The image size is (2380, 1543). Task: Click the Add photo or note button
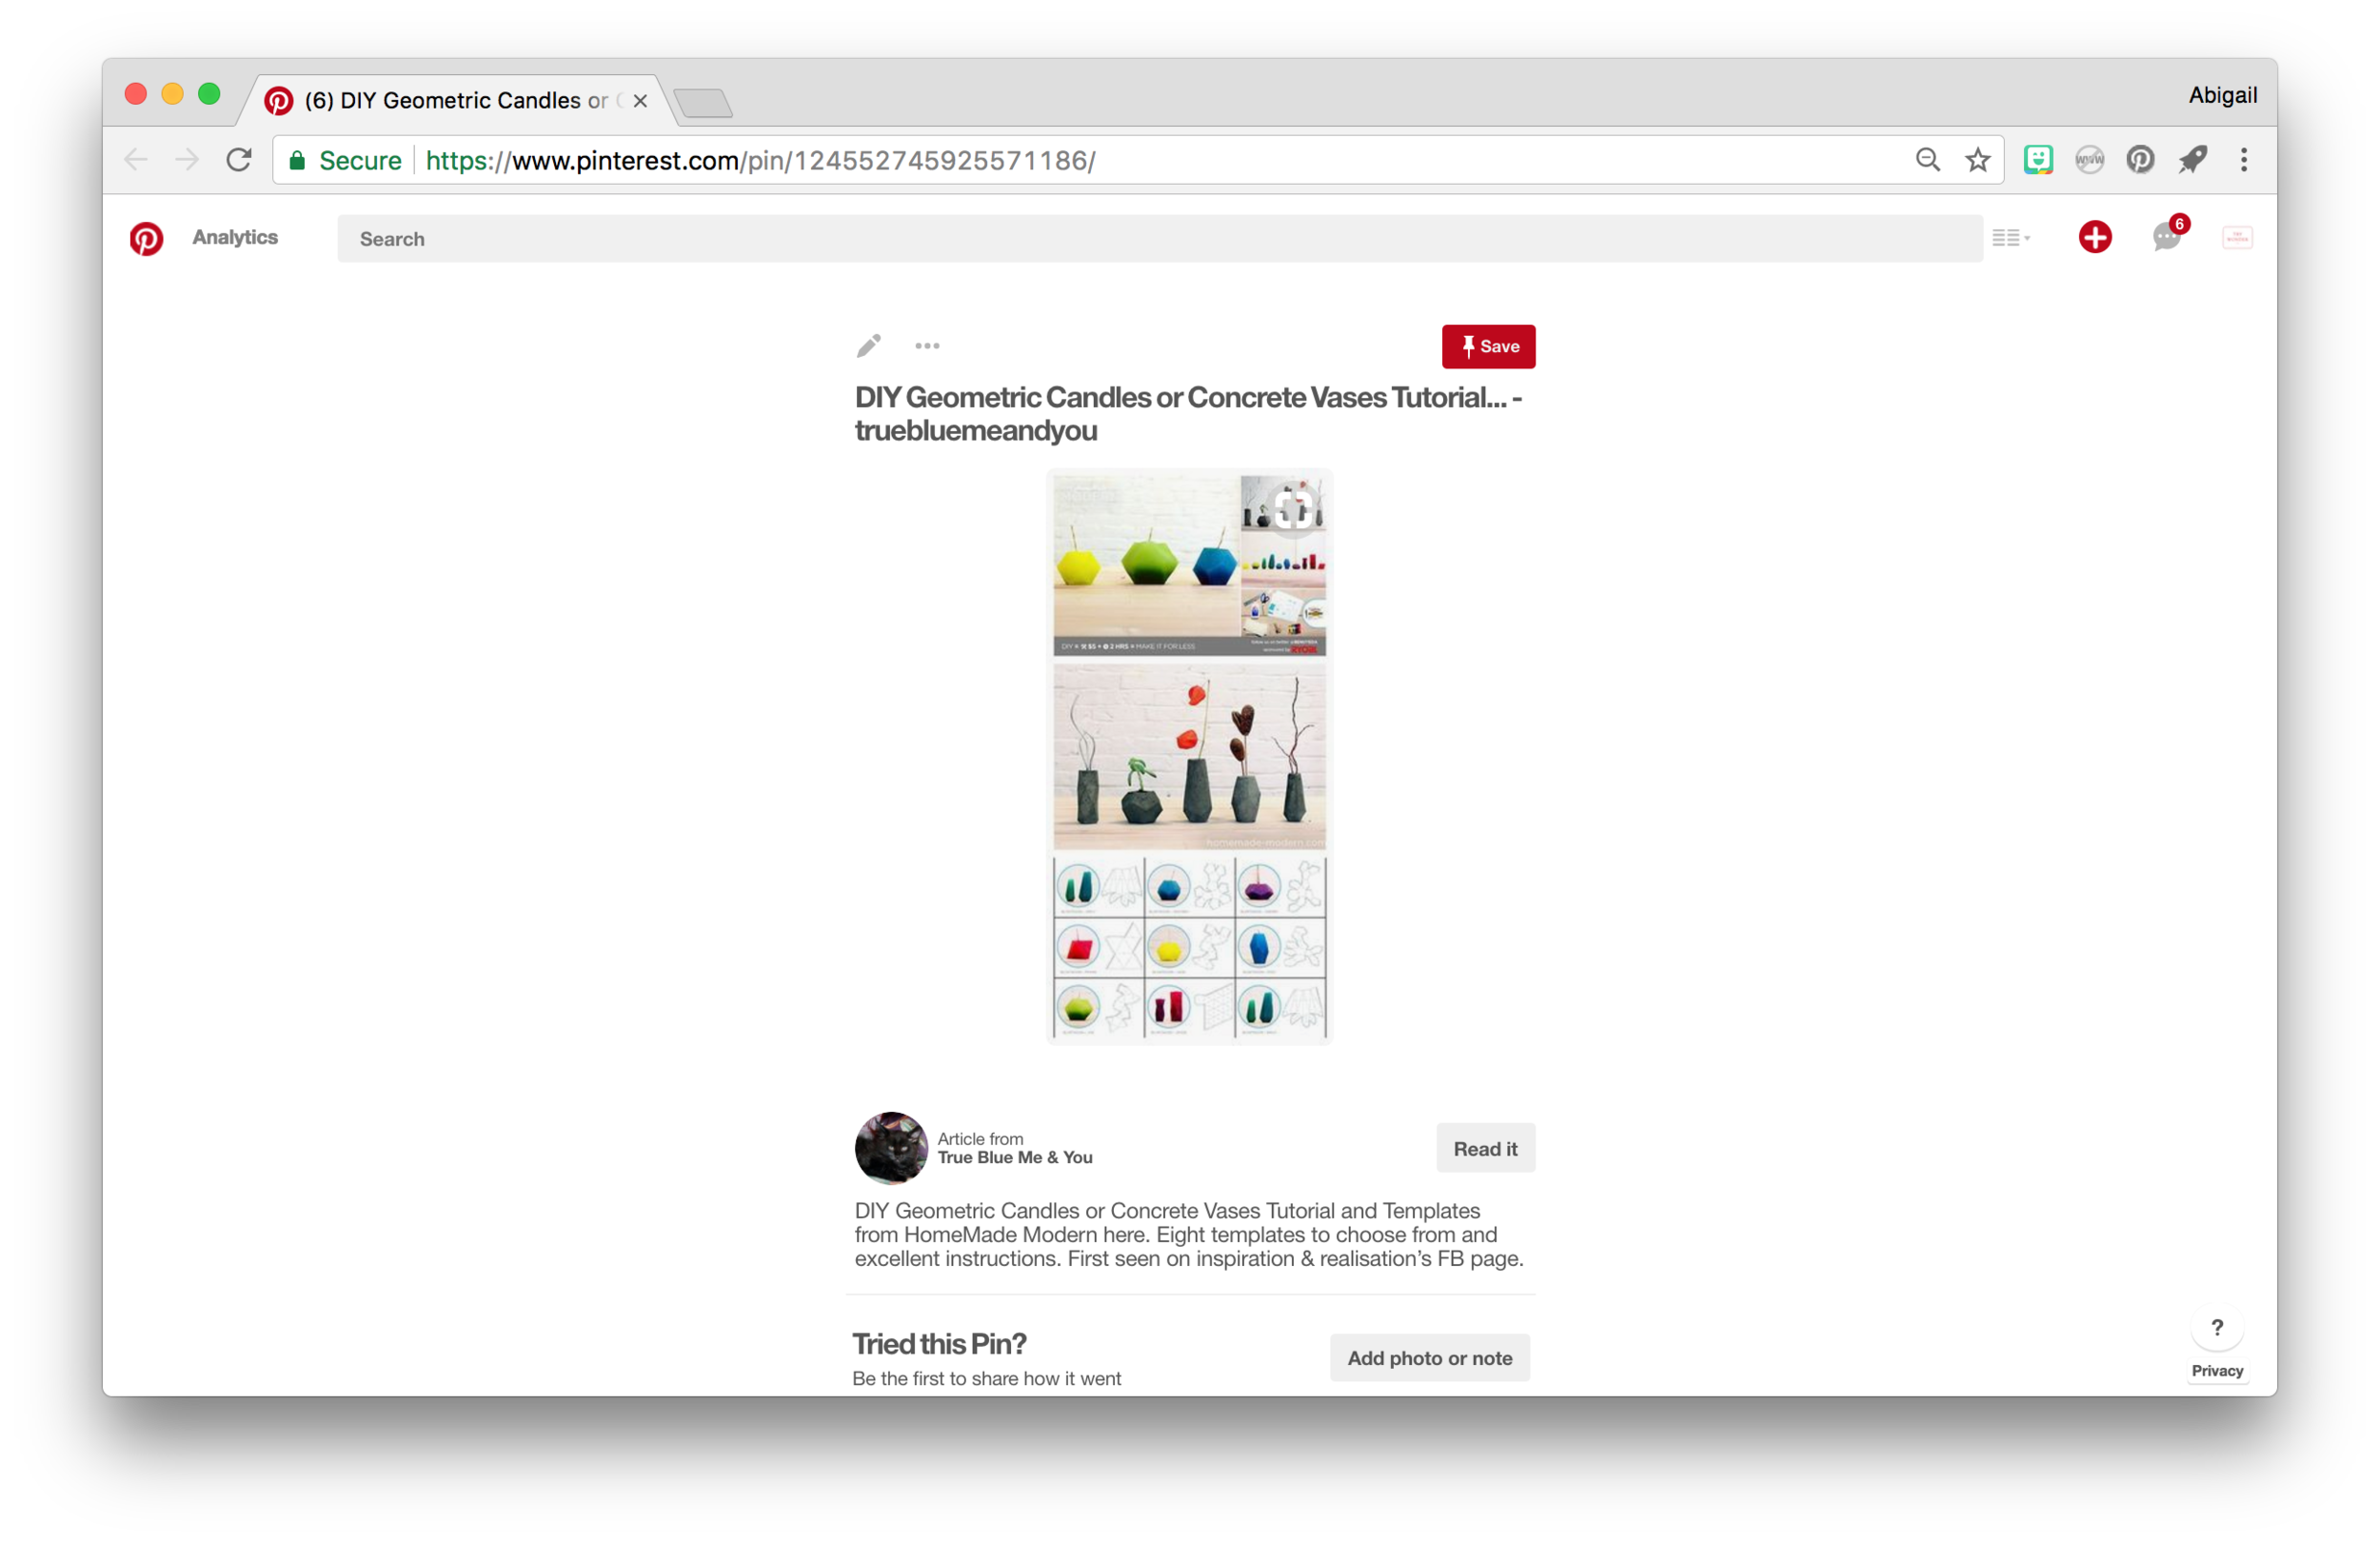1429,1357
